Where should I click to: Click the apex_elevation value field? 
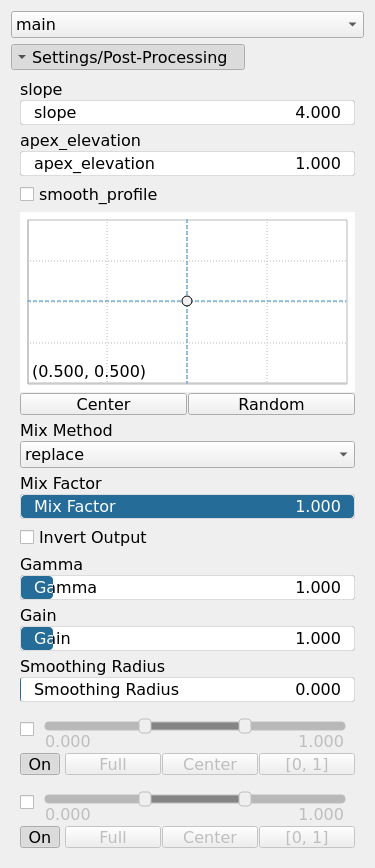187,163
